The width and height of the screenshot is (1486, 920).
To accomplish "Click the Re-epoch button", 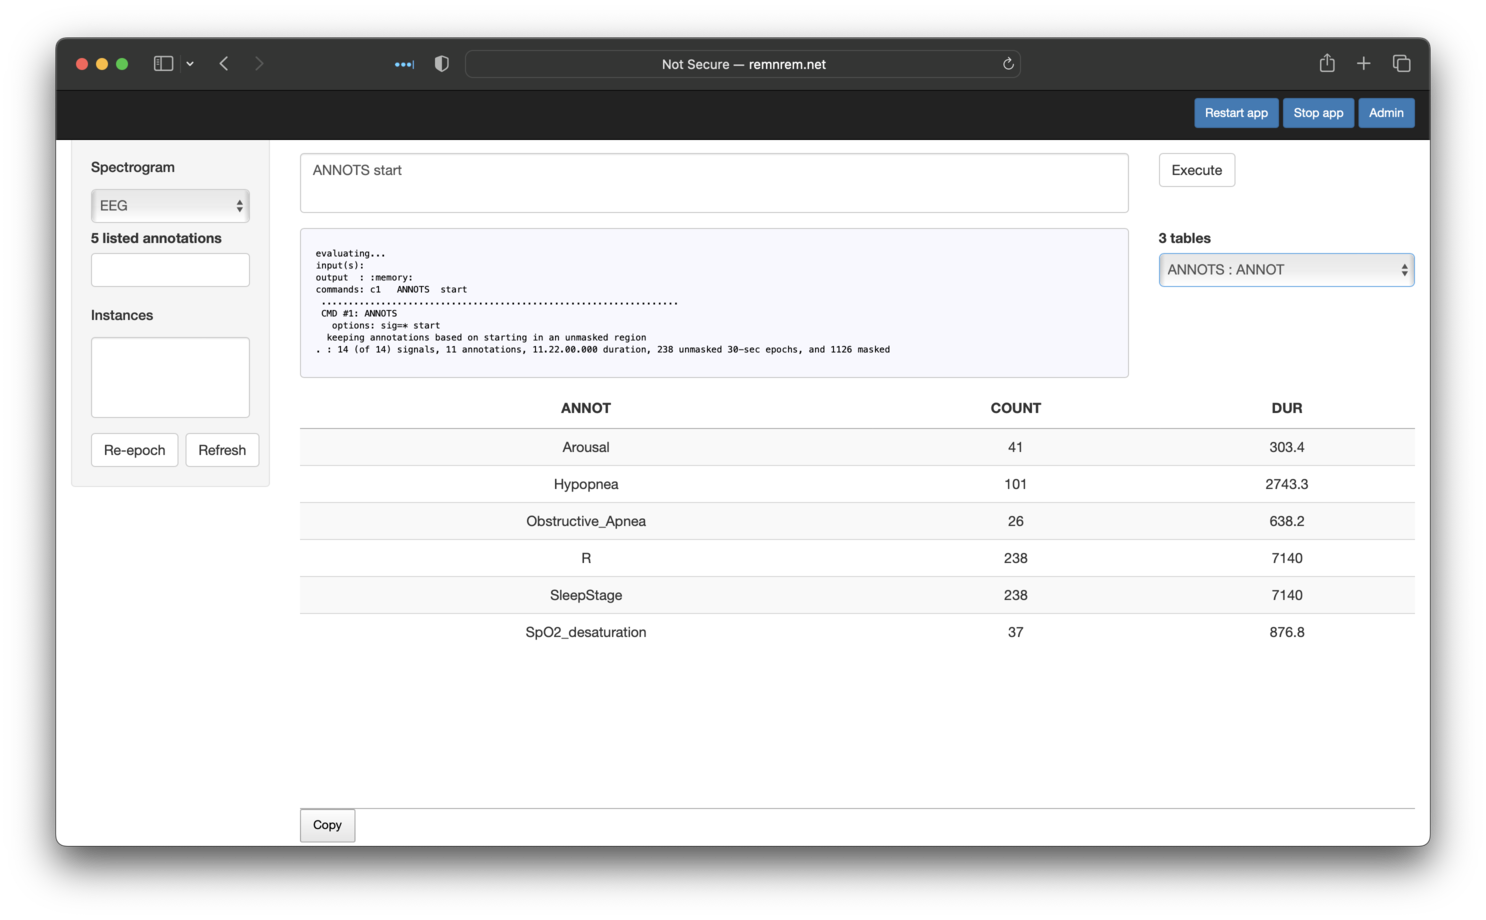I will pyautogui.click(x=134, y=450).
